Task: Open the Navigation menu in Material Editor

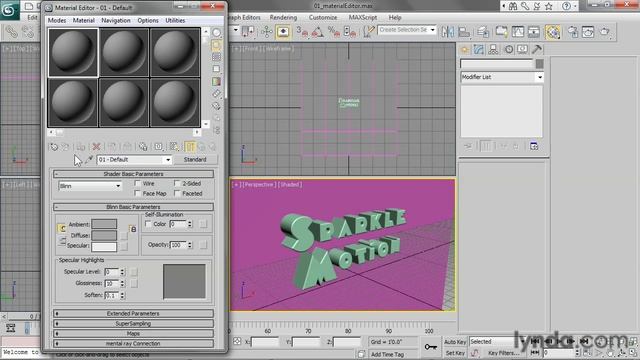Action: (x=116, y=20)
